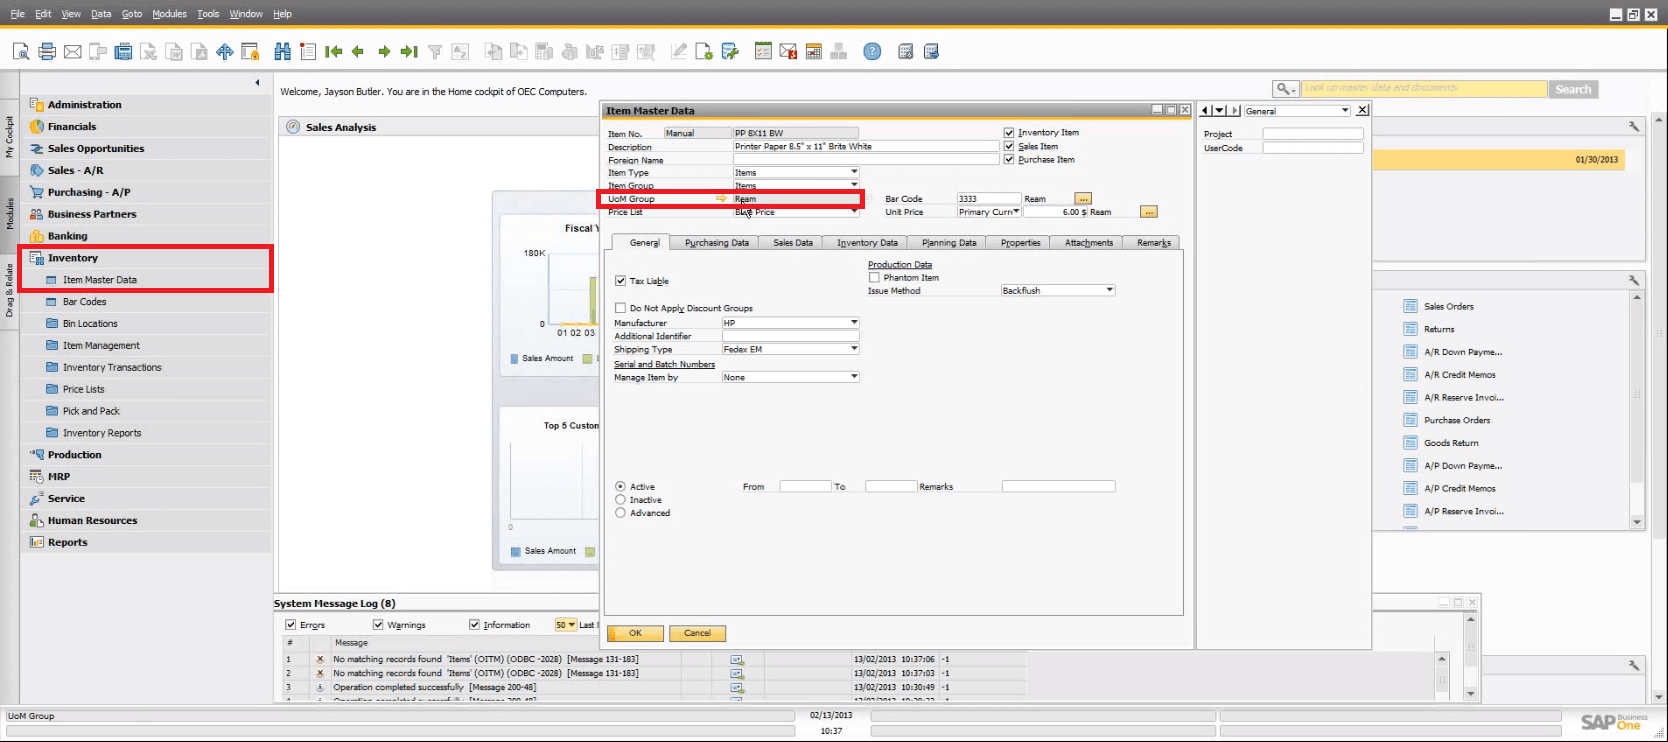
Task: Toggle Purchase Item checkbox
Action: (x=1009, y=159)
